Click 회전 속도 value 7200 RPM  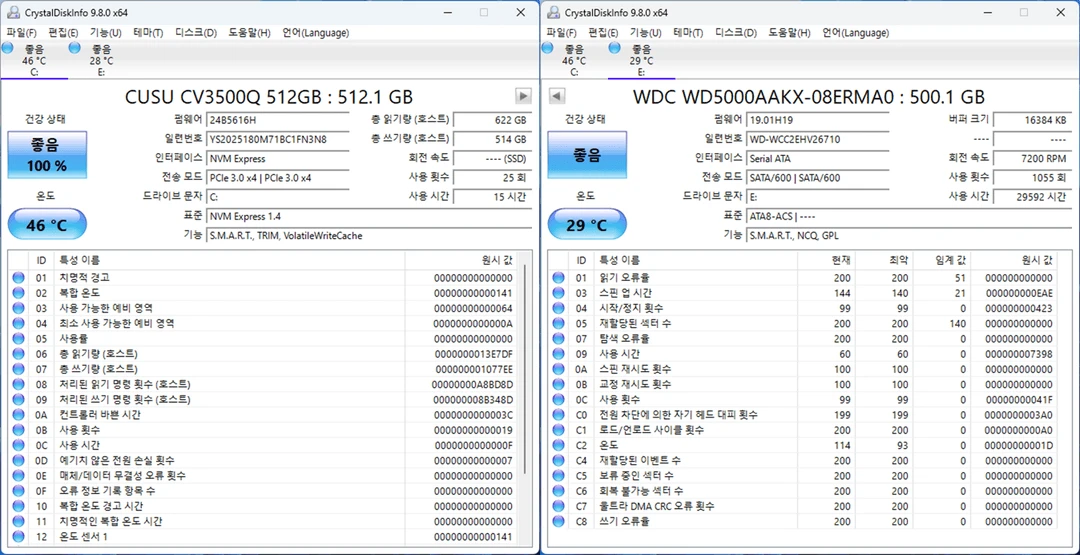[1032, 158]
